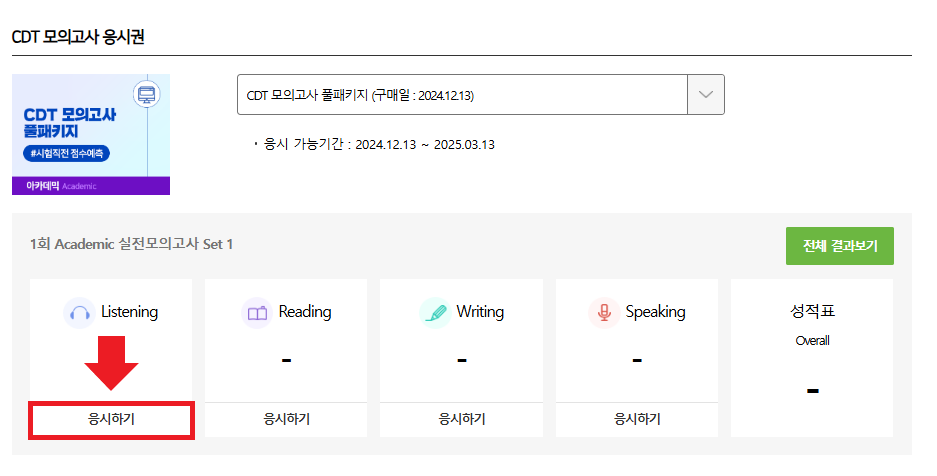Click the Speaking microphone icon
This screenshot has width=937, height=476.
604,313
